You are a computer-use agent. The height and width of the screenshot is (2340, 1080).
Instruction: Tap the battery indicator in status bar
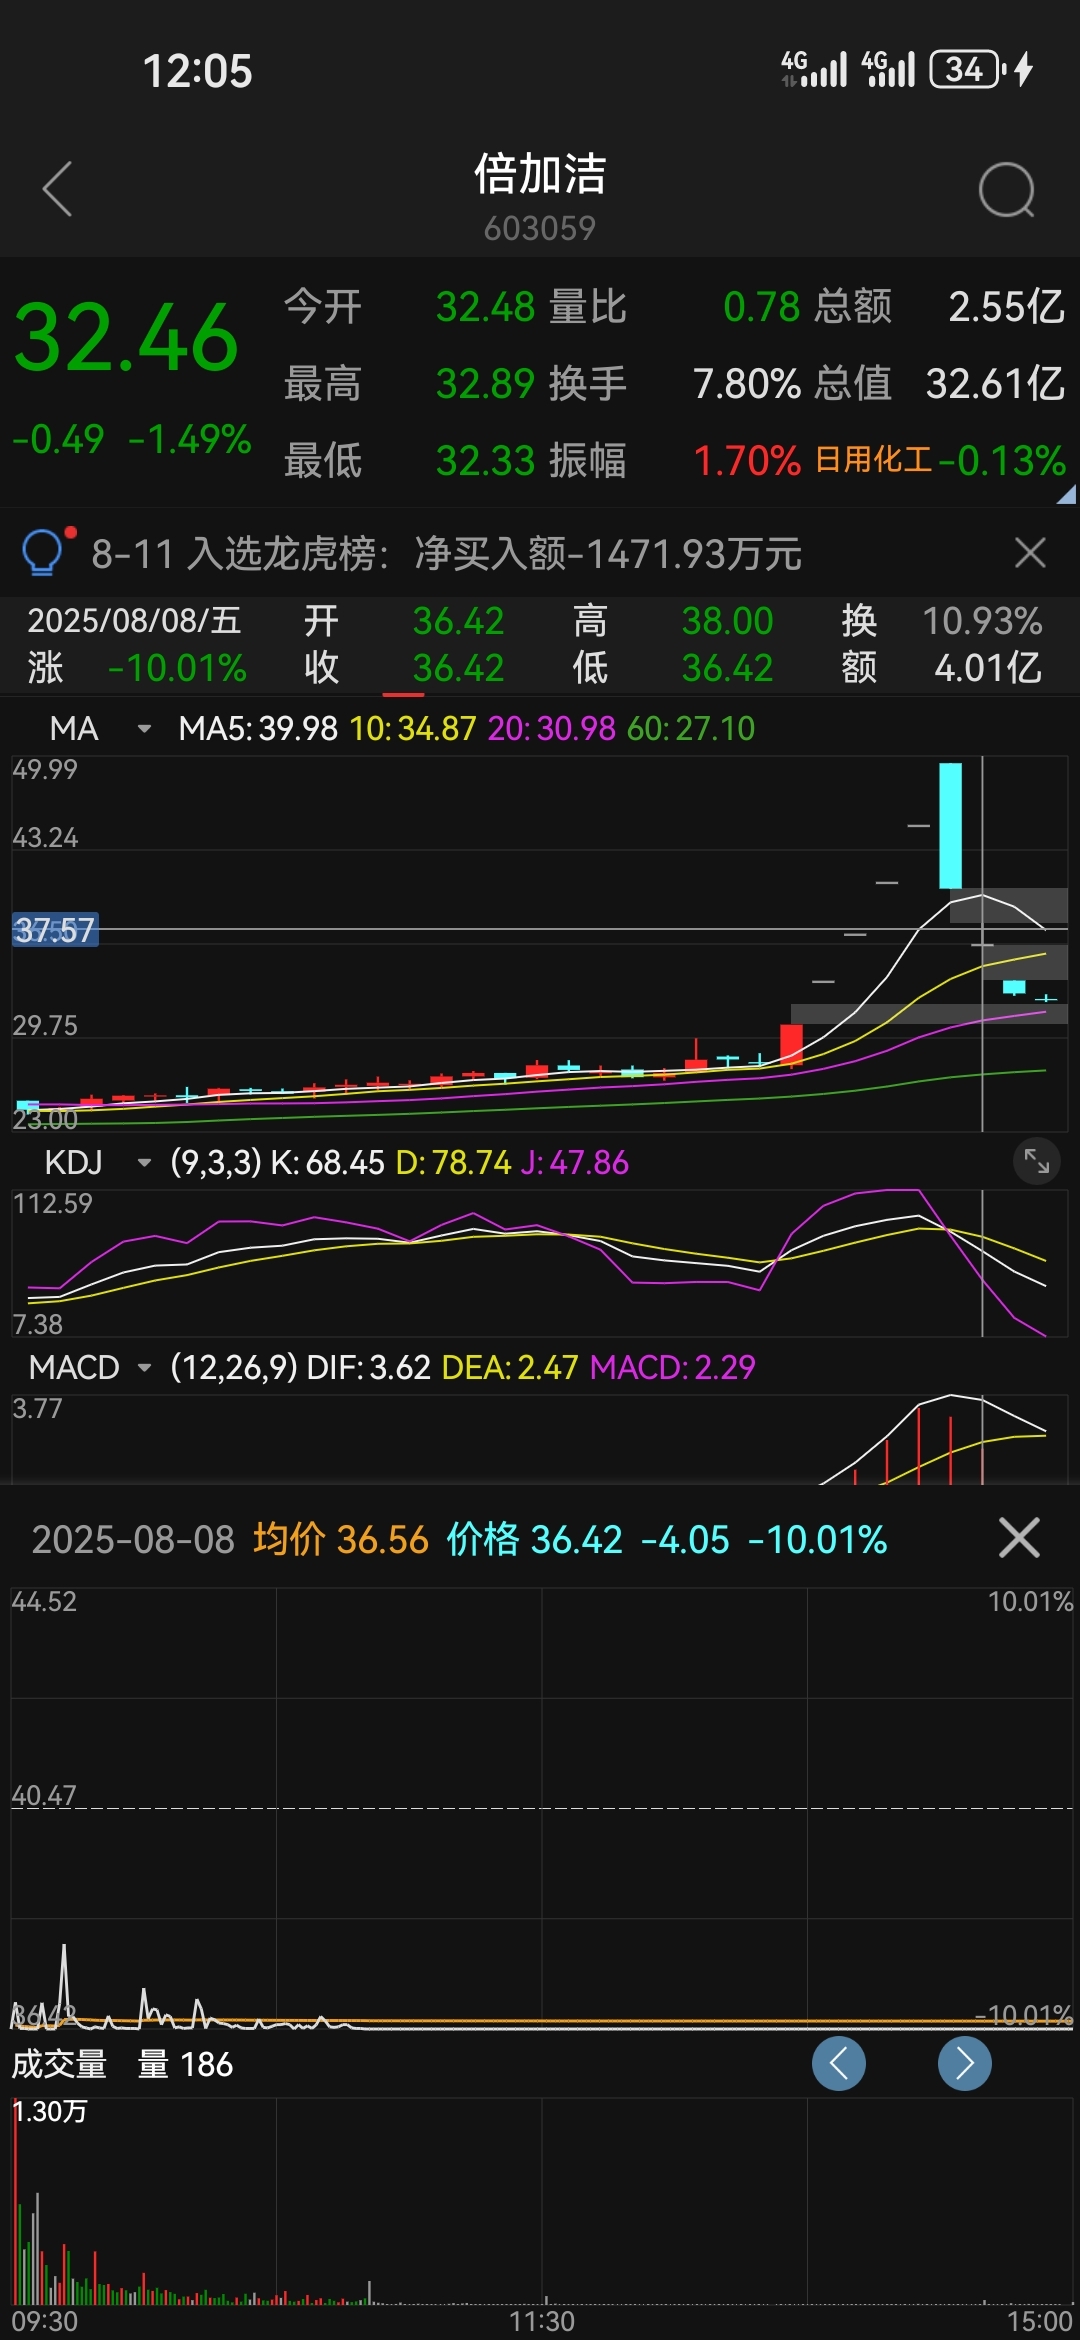click(967, 69)
